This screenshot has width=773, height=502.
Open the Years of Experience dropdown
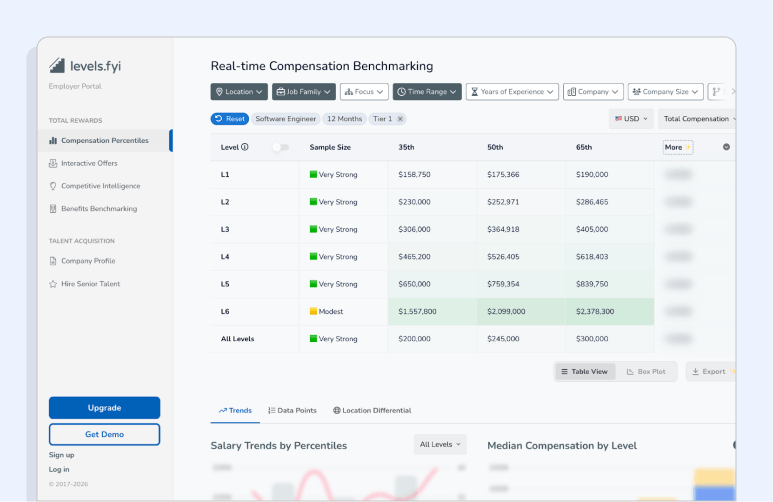click(511, 92)
